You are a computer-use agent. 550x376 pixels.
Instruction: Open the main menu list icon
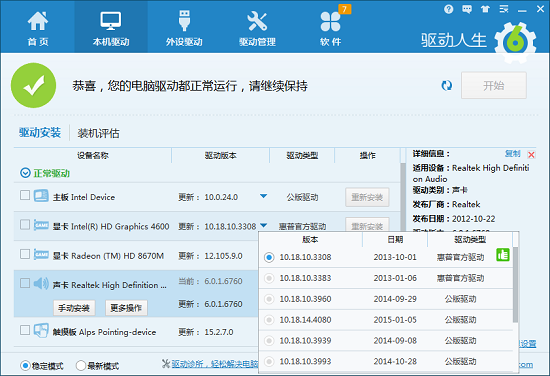click(x=504, y=9)
